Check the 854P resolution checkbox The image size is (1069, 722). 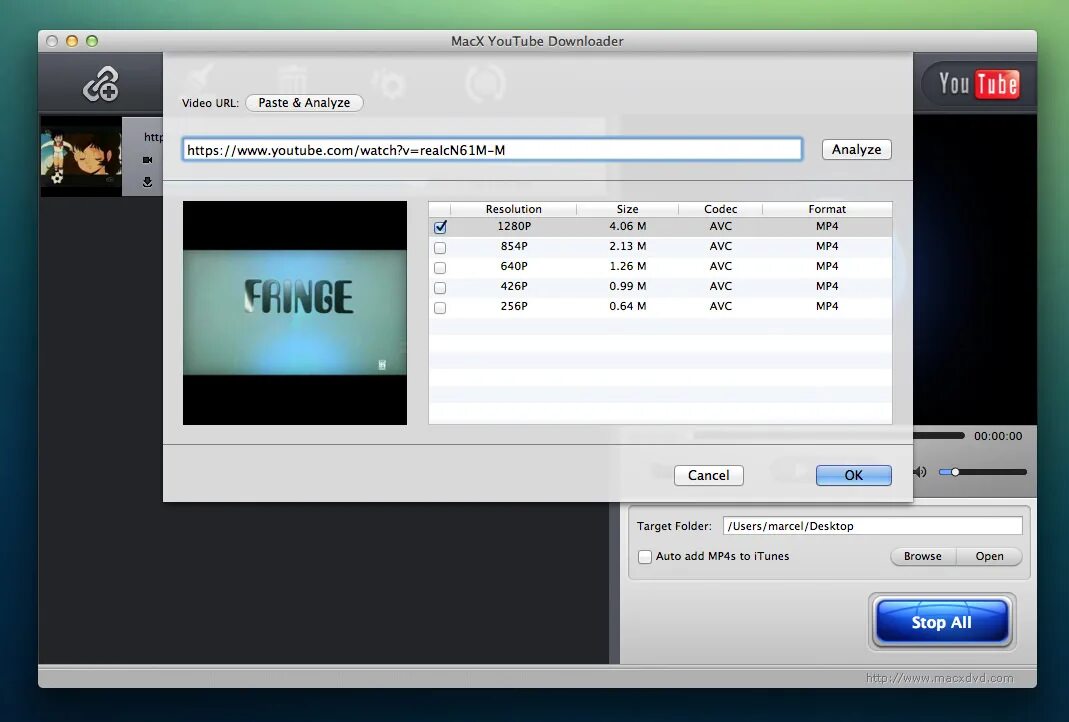(x=440, y=247)
